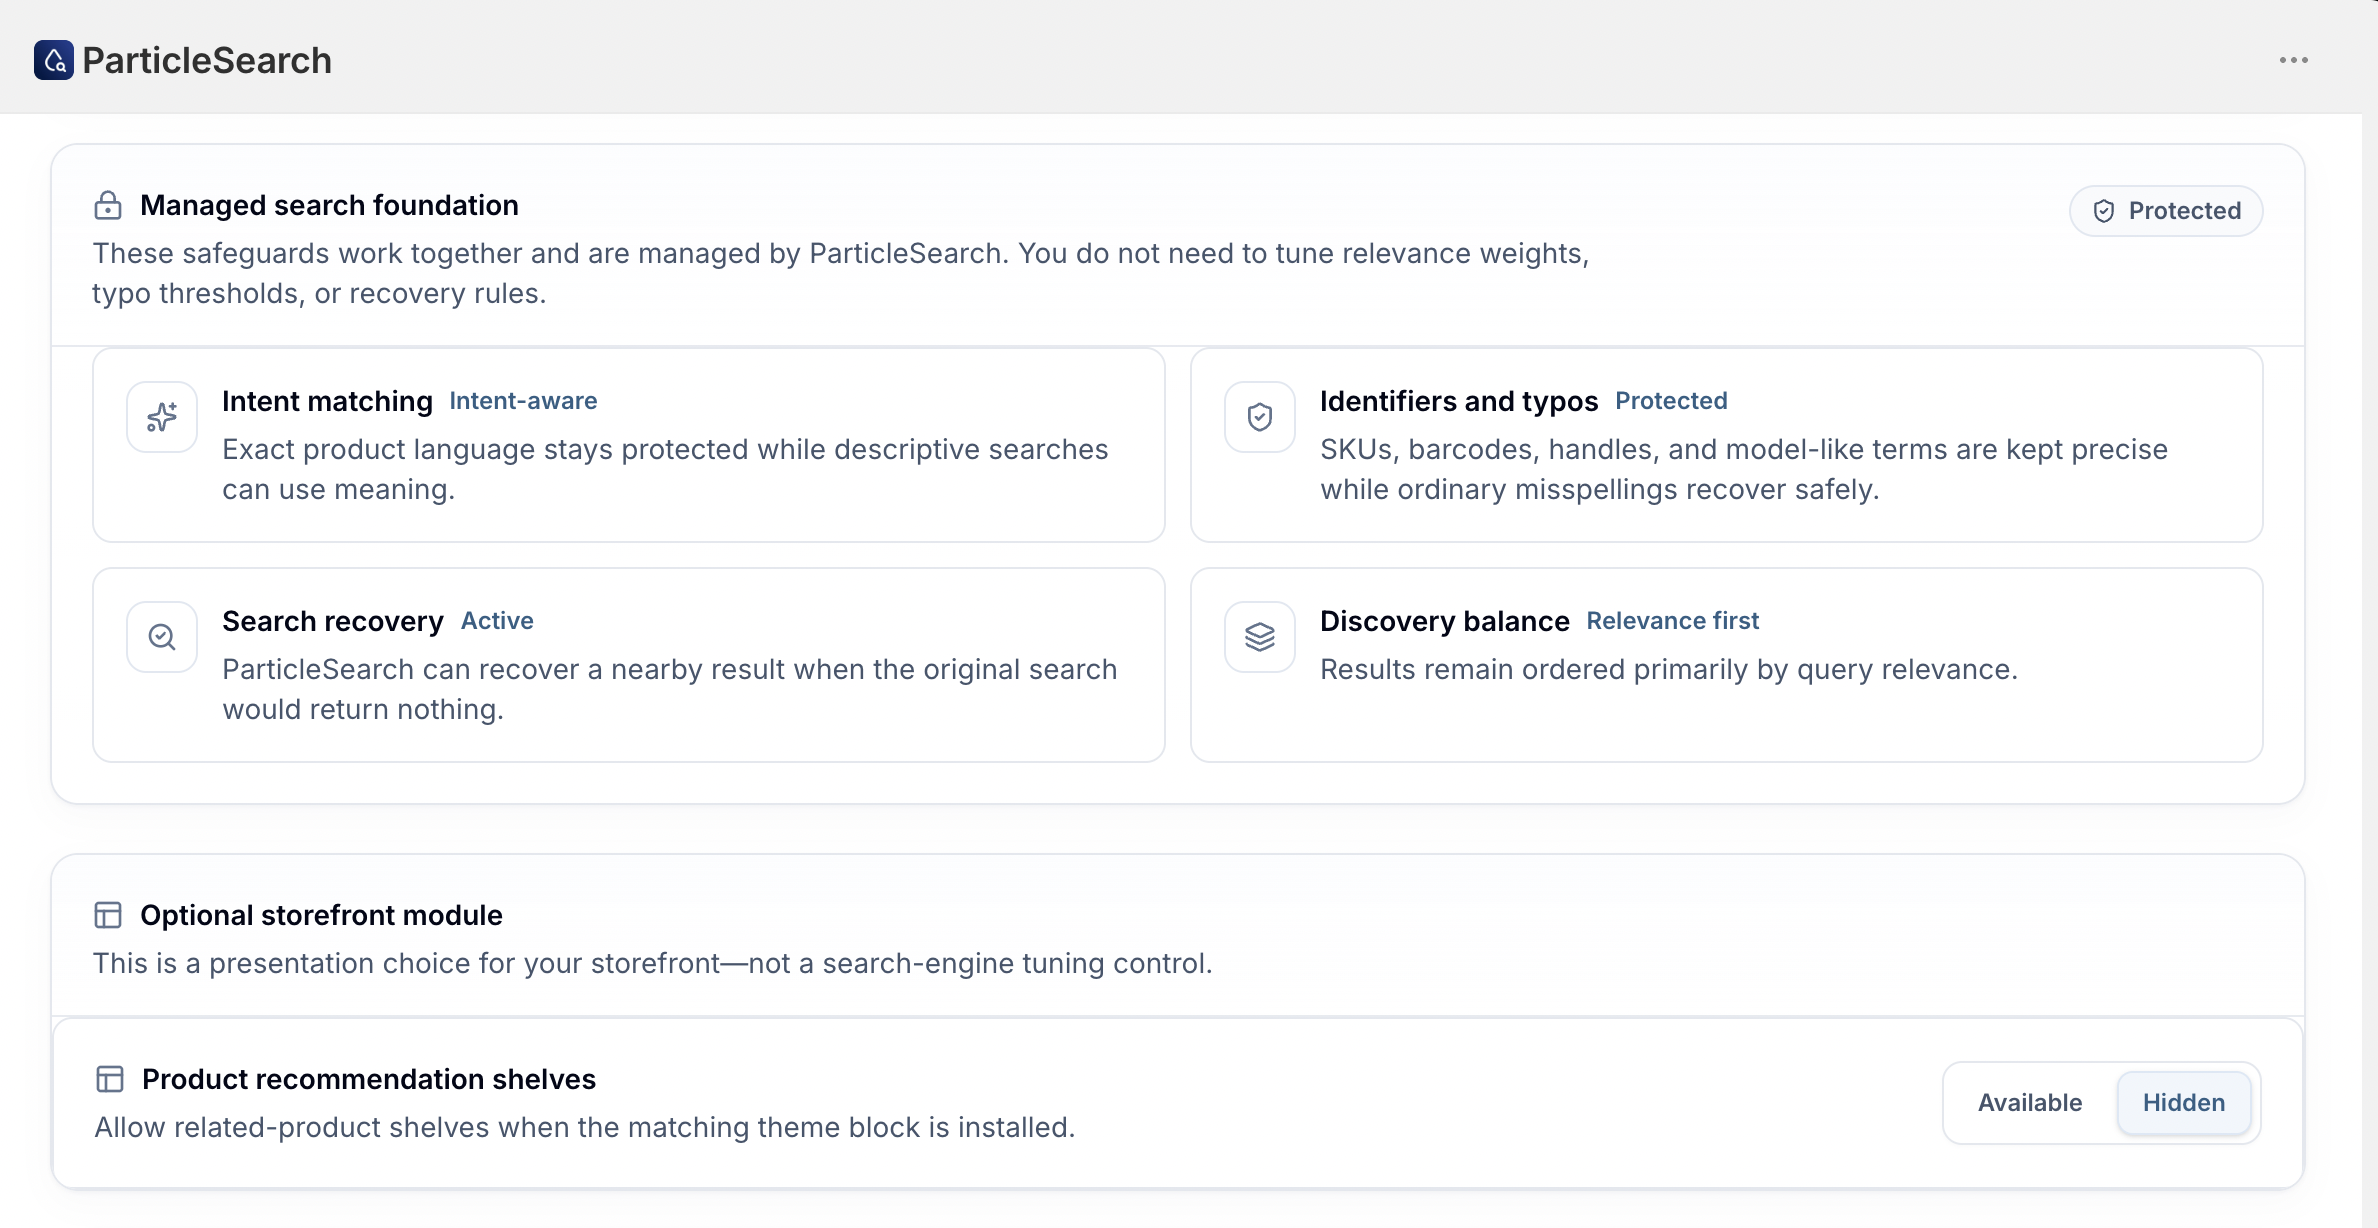Click the Intent matching heading
The width and height of the screenshot is (2378, 1228).
tap(327, 401)
